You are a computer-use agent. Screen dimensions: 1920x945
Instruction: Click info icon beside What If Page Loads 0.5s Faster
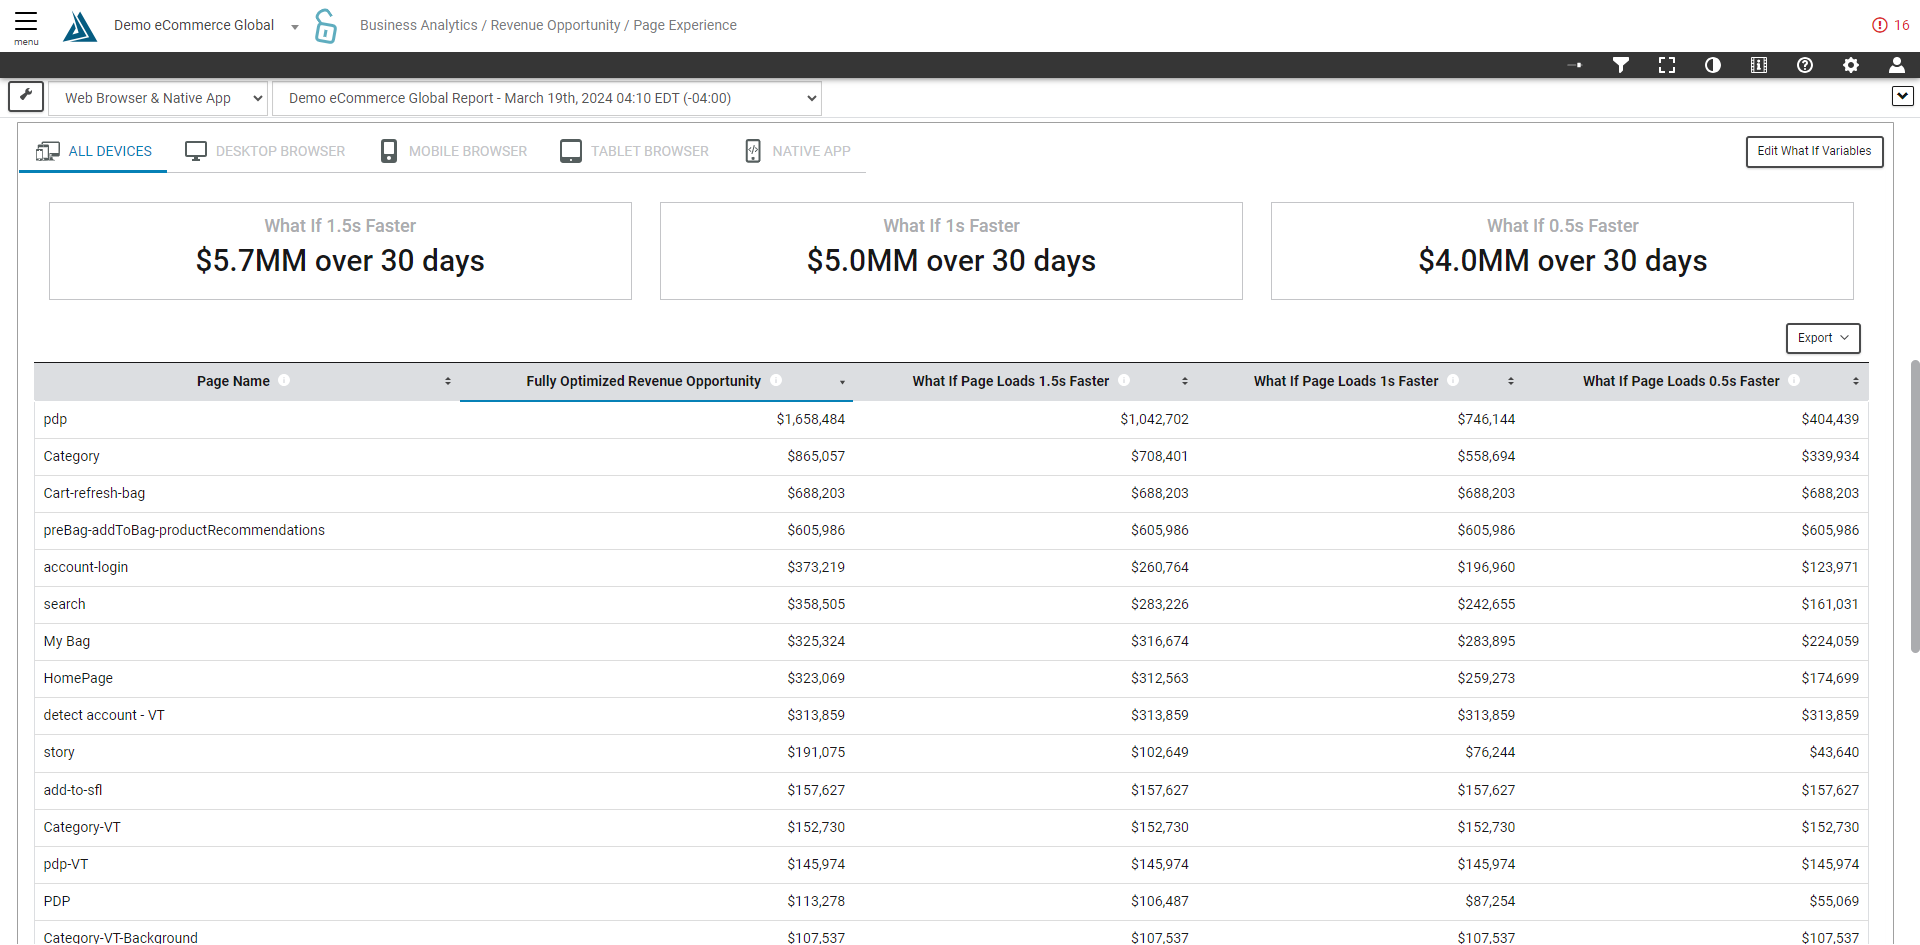click(x=1794, y=380)
